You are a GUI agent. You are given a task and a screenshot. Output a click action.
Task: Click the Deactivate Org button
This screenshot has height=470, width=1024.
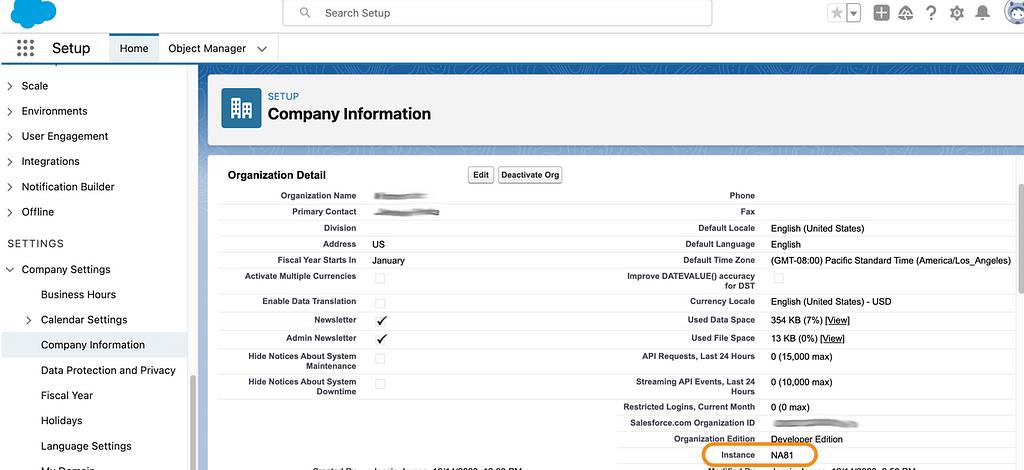(x=530, y=175)
